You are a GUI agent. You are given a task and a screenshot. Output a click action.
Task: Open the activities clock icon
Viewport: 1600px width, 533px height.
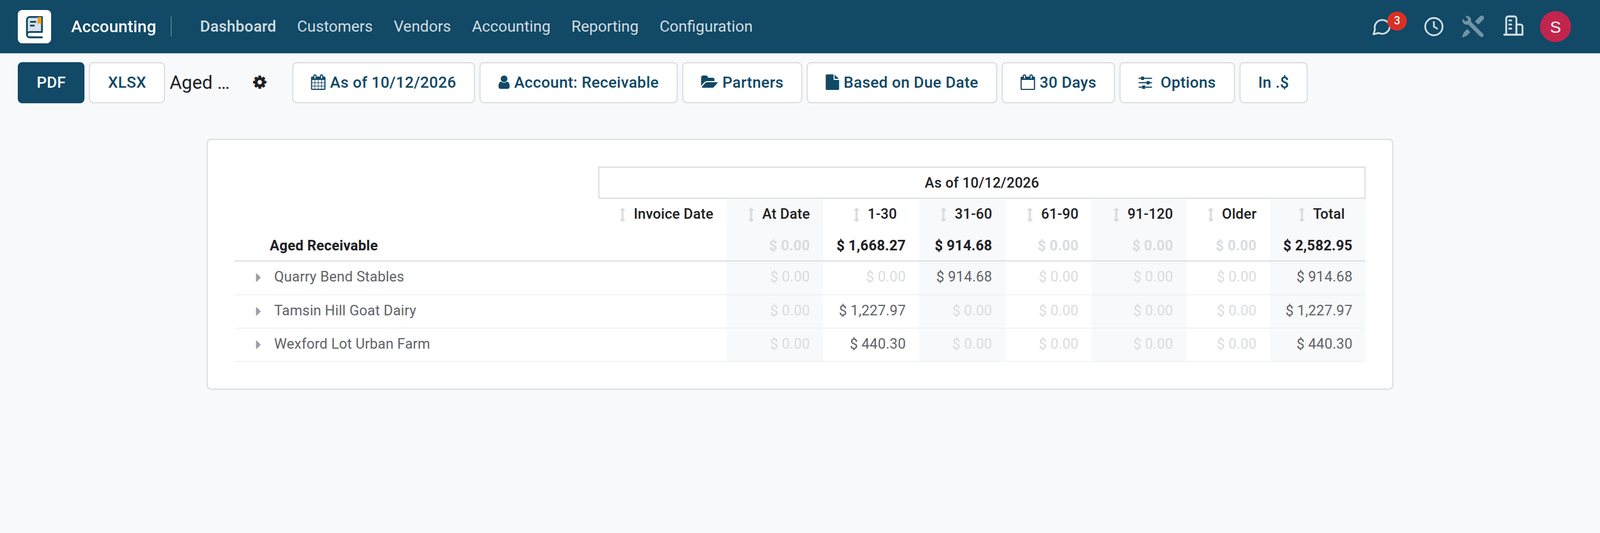pyautogui.click(x=1433, y=27)
